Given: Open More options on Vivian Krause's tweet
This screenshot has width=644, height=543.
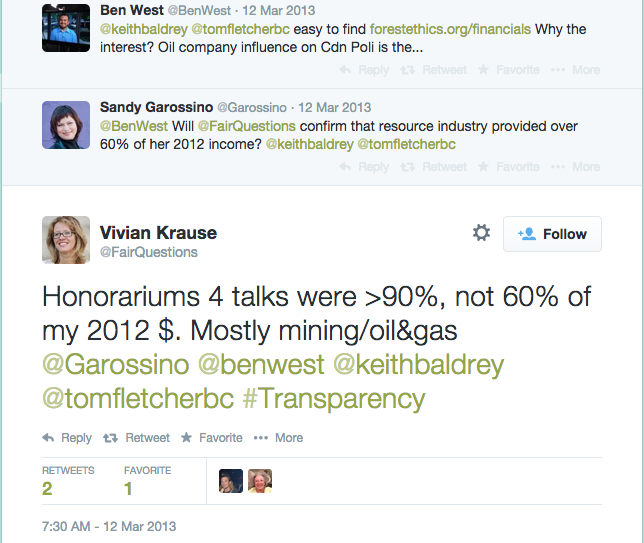Looking at the screenshot, I should (278, 438).
